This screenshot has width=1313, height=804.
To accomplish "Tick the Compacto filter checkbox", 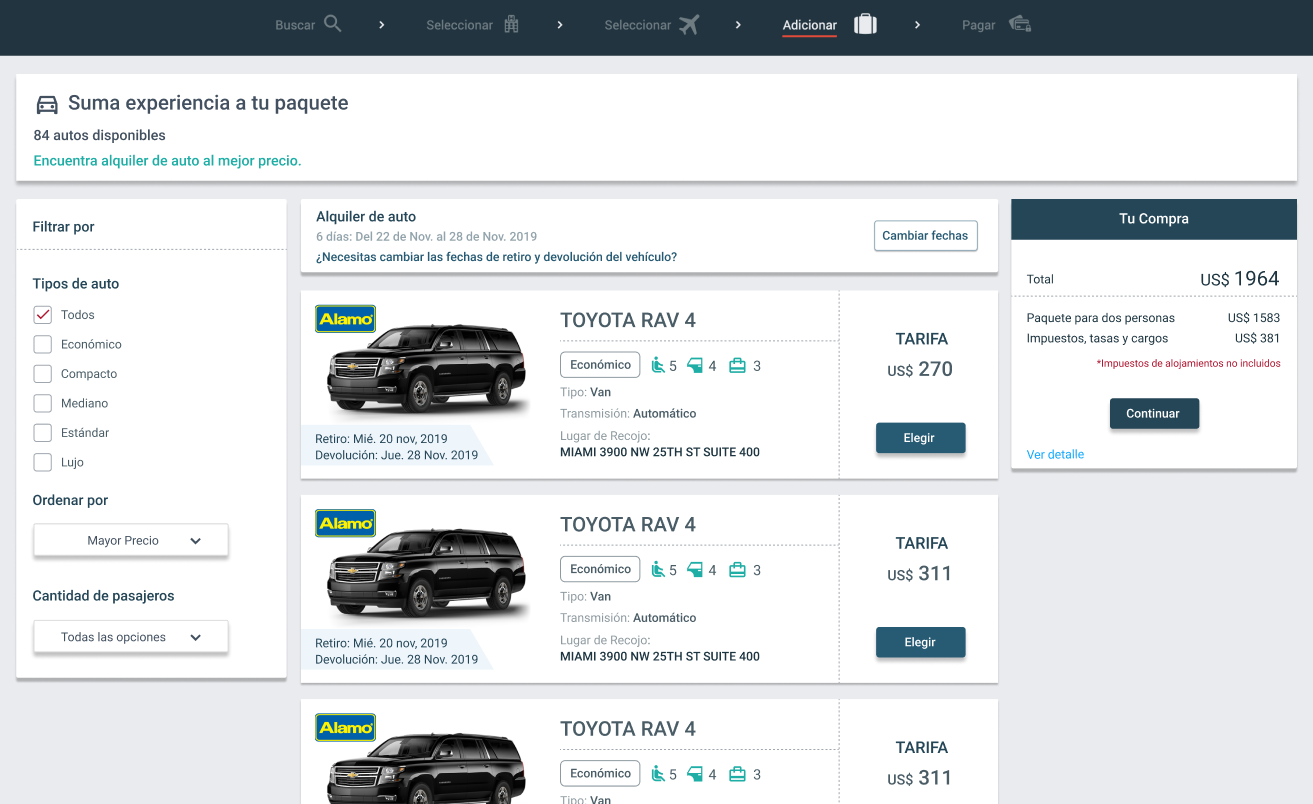I will pos(43,374).
